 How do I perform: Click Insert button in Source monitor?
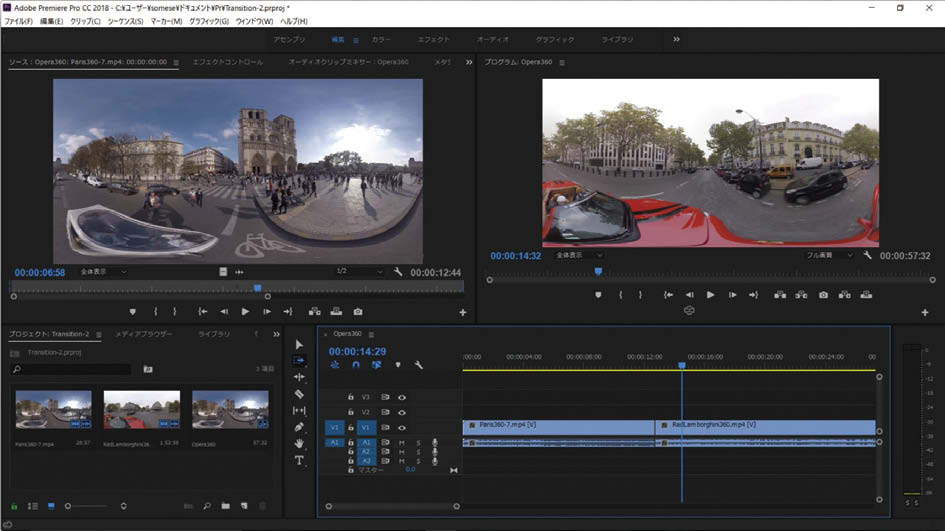[315, 312]
